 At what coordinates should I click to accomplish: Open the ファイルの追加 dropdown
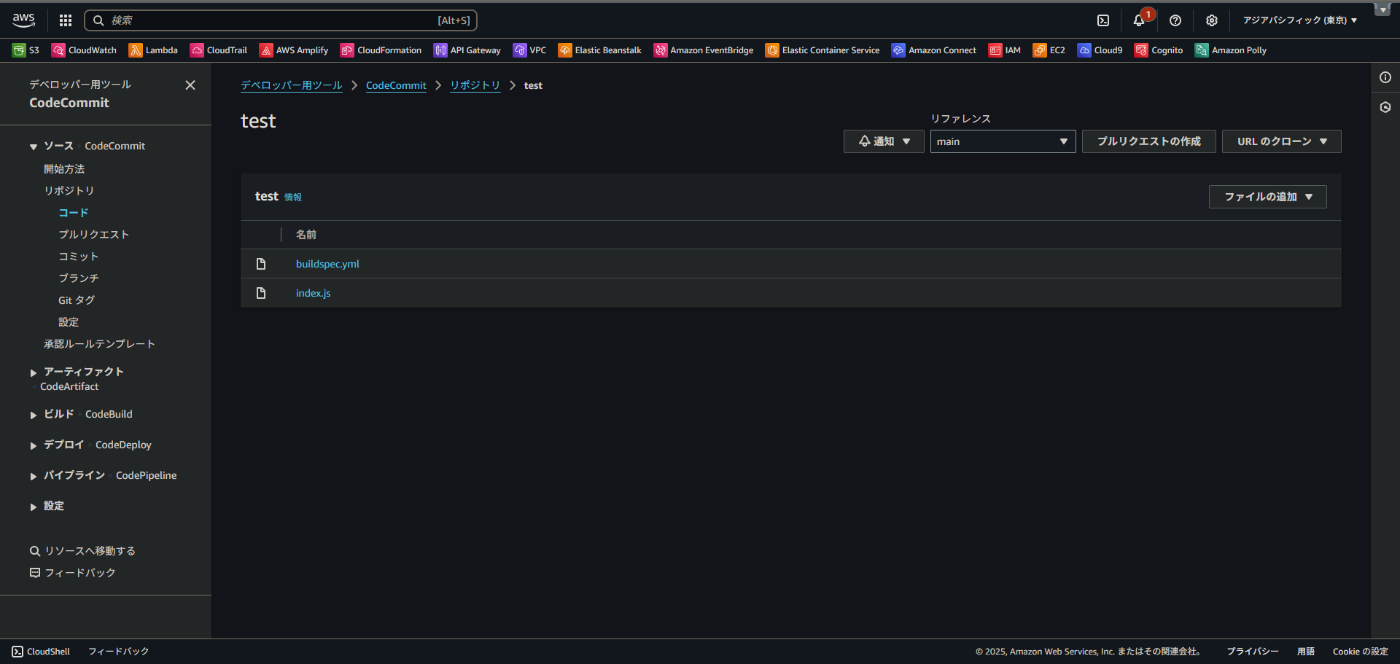[x=1268, y=197]
